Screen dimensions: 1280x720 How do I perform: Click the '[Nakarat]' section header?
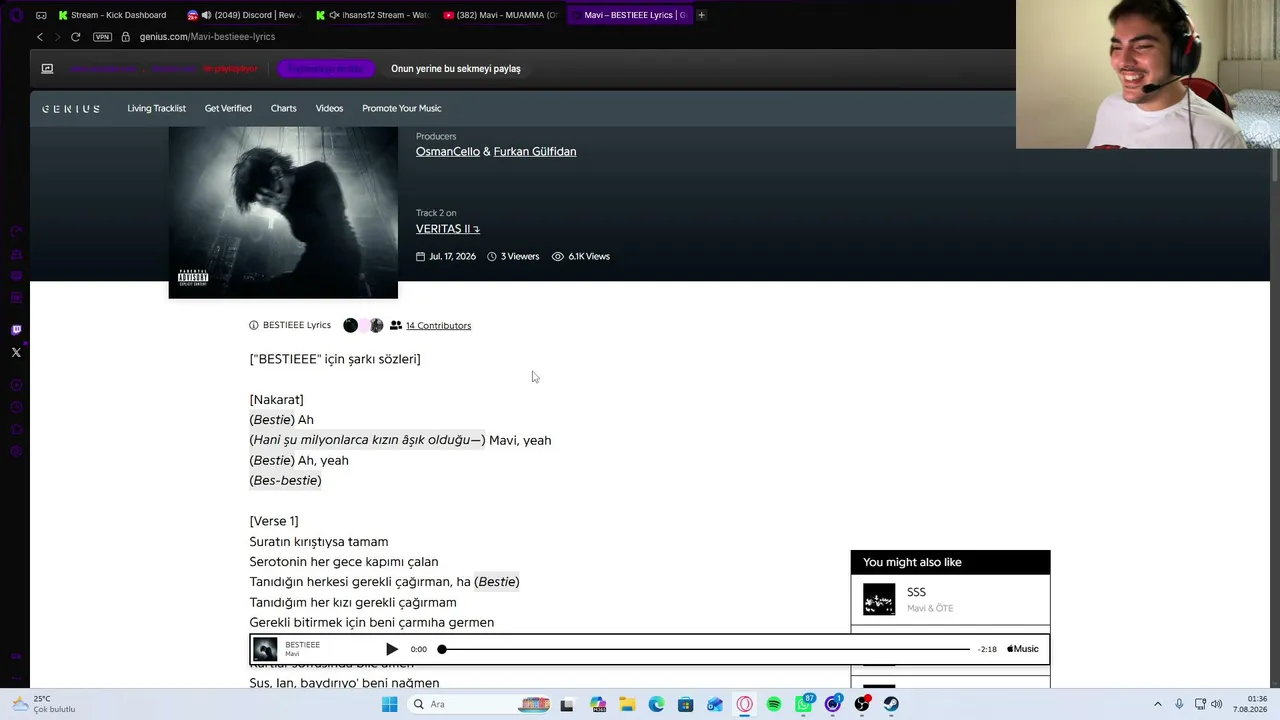pyautogui.click(x=277, y=400)
